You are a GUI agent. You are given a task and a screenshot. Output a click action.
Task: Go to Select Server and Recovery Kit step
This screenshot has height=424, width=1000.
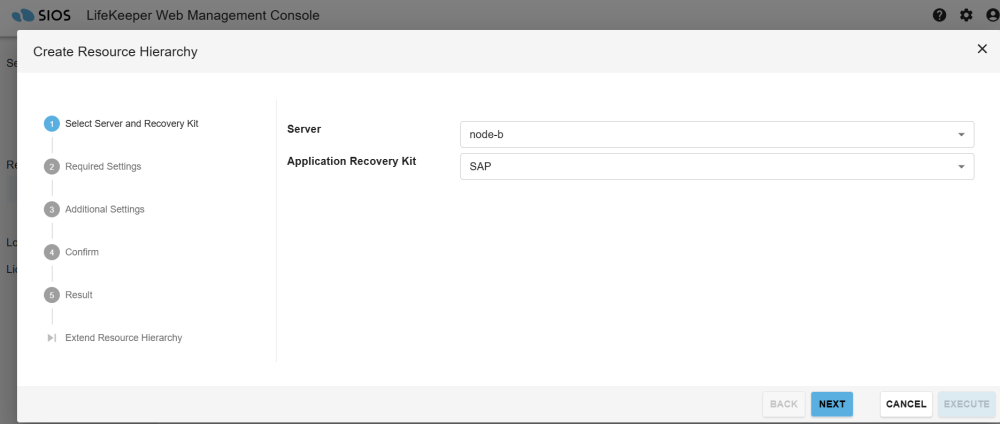tap(131, 124)
